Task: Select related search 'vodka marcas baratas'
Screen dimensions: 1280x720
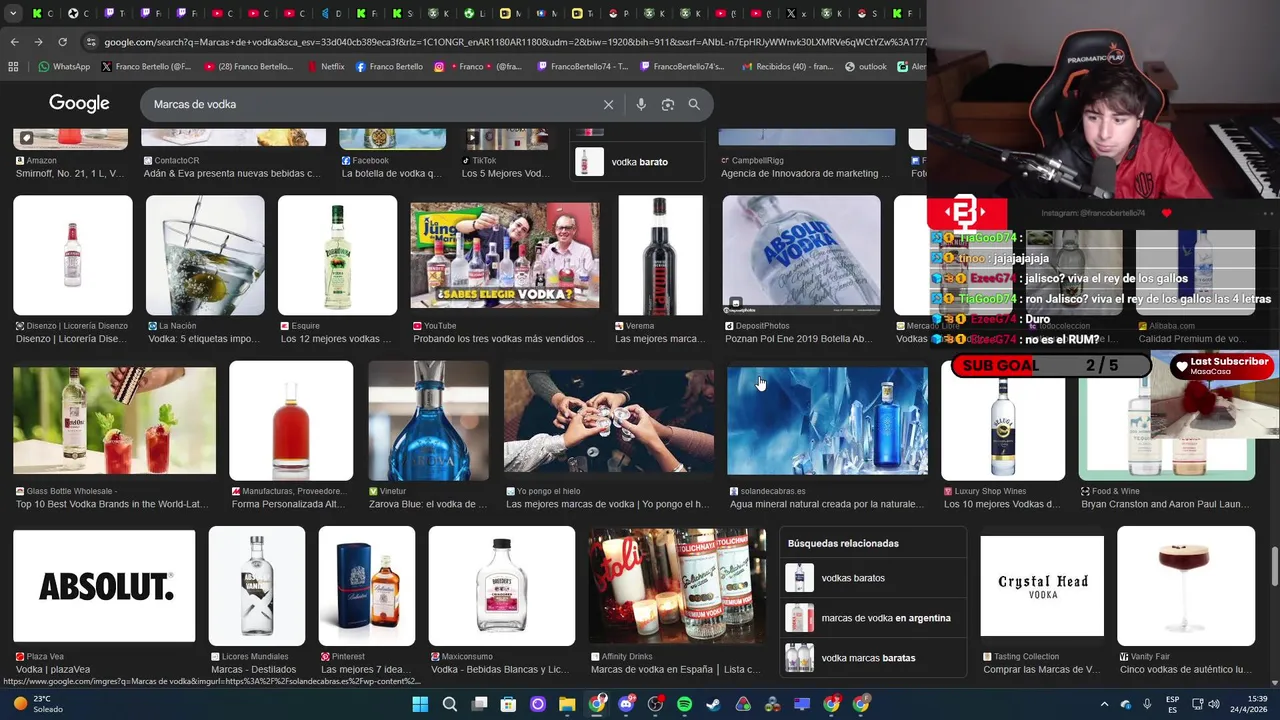Action: click(873, 658)
